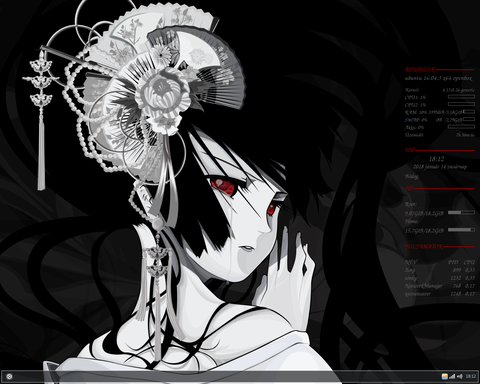The image size is (480, 384).
Task: Click the Xorg process row
Action: click(440, 270)
